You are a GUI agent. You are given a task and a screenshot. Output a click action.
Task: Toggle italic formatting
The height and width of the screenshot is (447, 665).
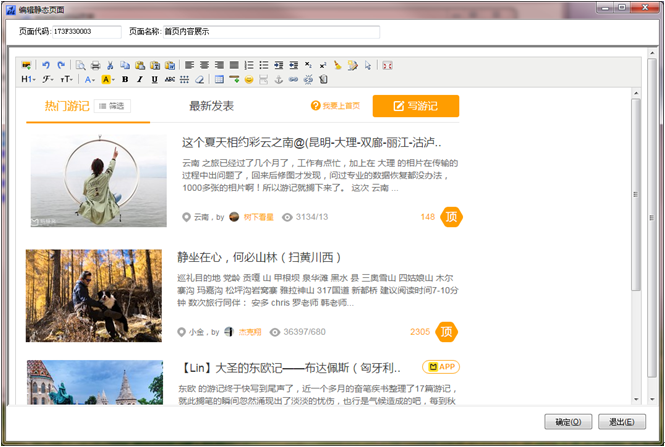pyautogui.click(x=140, y=79)
